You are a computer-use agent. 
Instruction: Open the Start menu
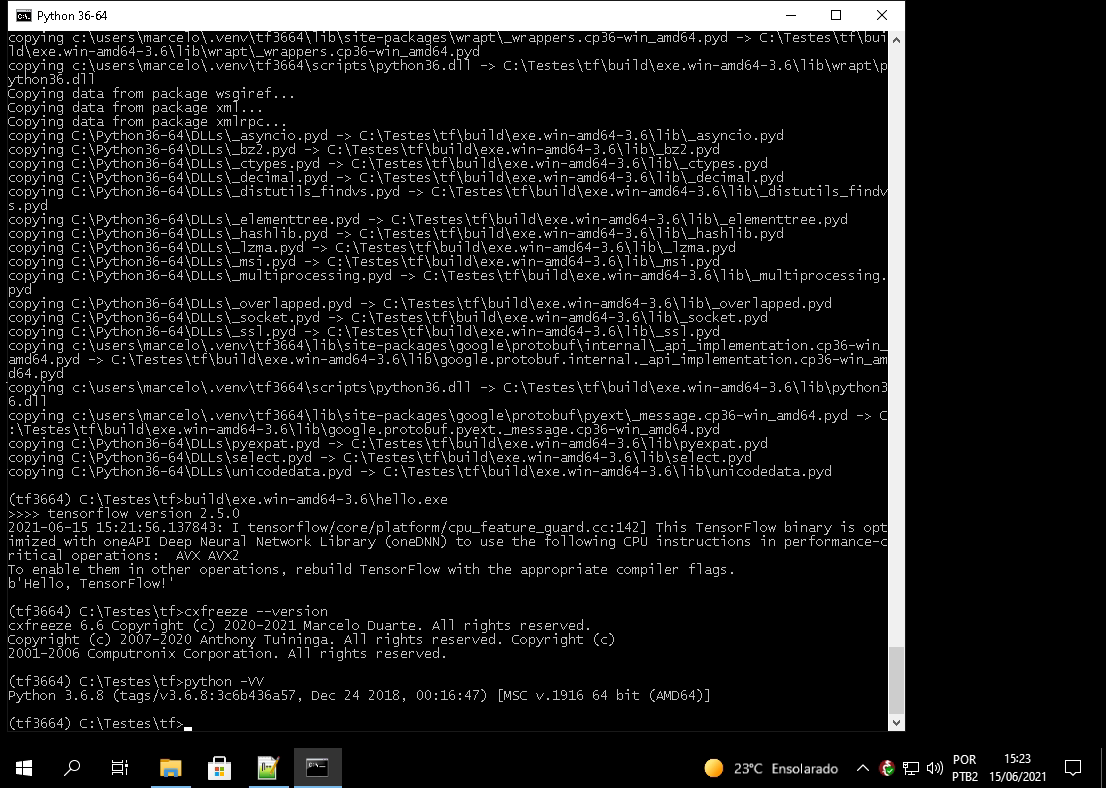(21, 768)
